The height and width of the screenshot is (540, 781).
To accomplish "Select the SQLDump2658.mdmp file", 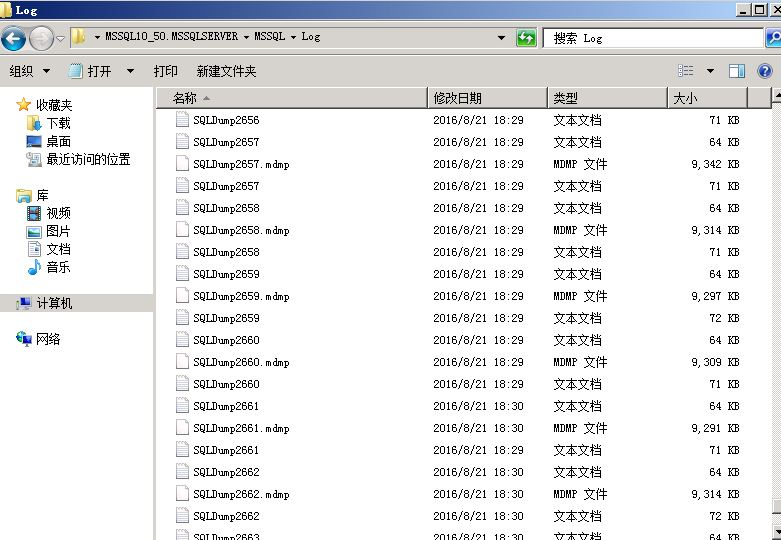I will 241,230.
